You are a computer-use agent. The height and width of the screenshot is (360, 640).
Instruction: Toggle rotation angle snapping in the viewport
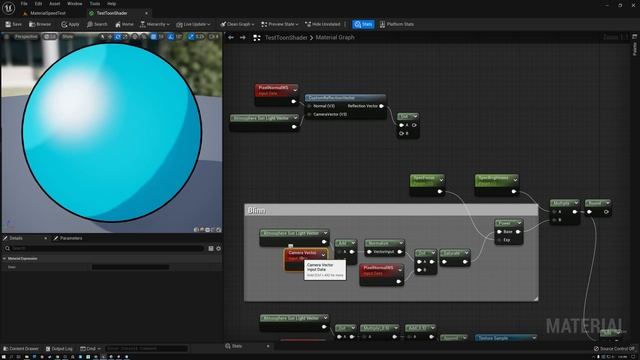pos(171,37)
